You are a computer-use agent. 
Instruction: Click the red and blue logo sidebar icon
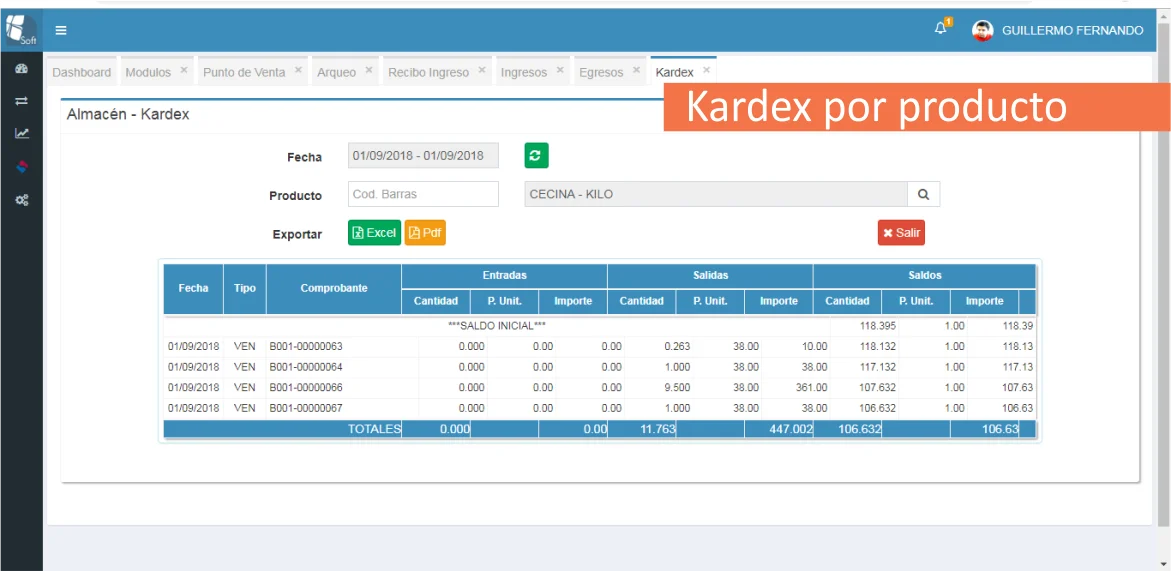(x=21, y=166)
